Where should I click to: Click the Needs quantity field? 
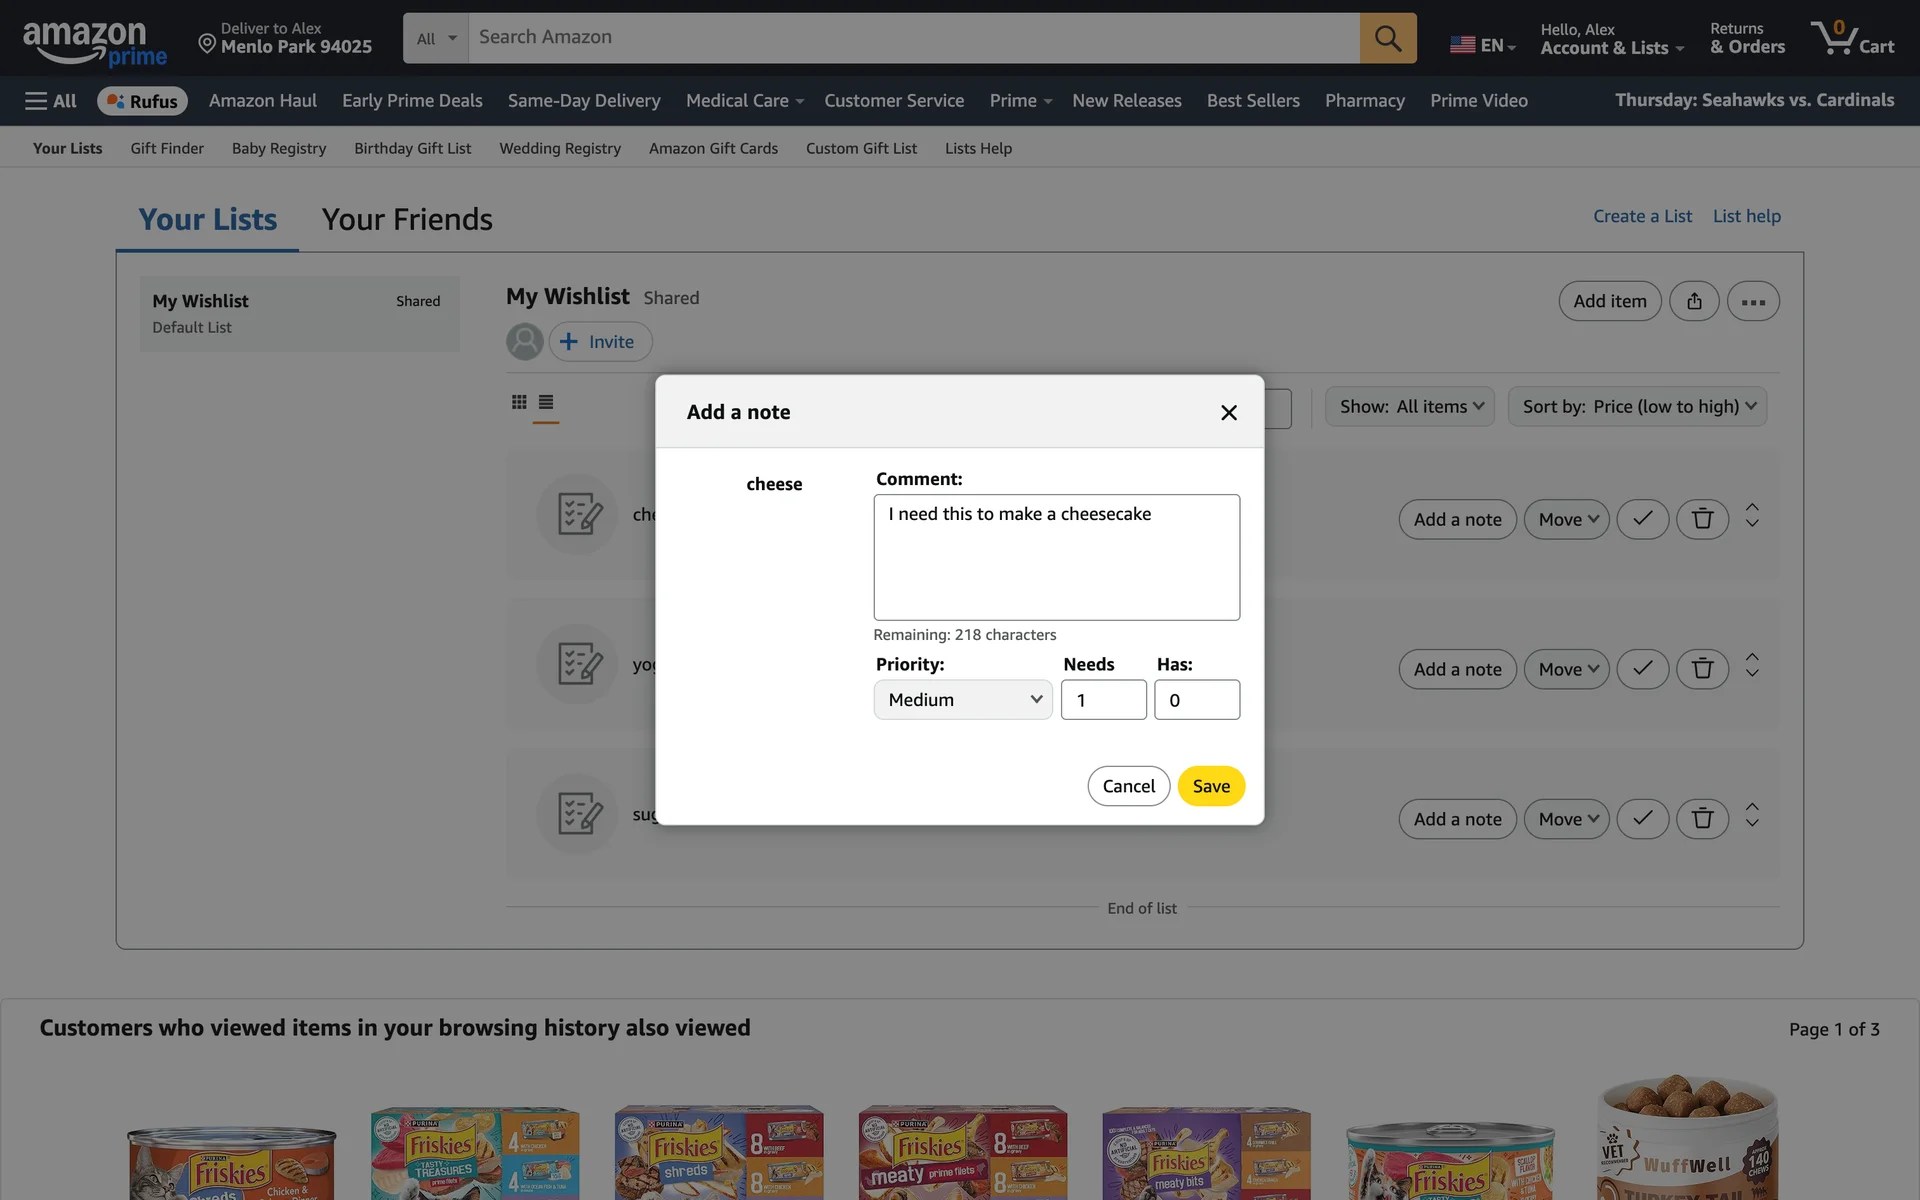point(1103,700)
